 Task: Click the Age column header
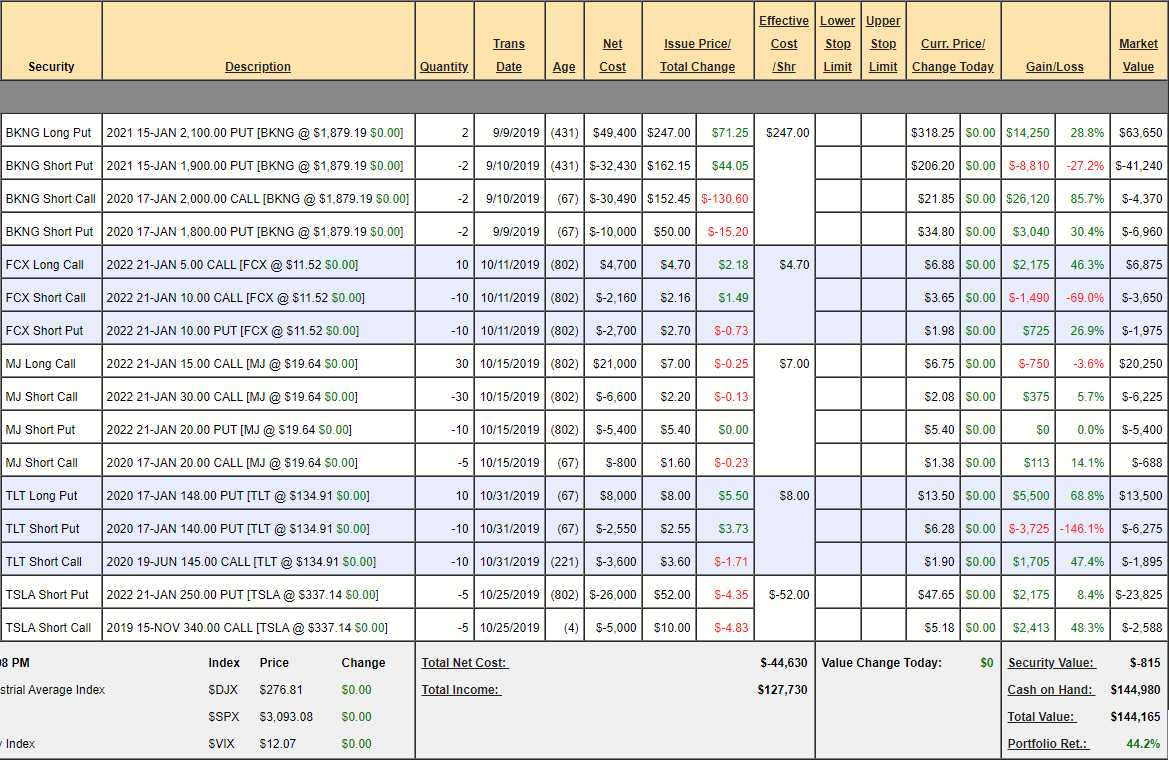pyautogui.click(x=564, y=67)
